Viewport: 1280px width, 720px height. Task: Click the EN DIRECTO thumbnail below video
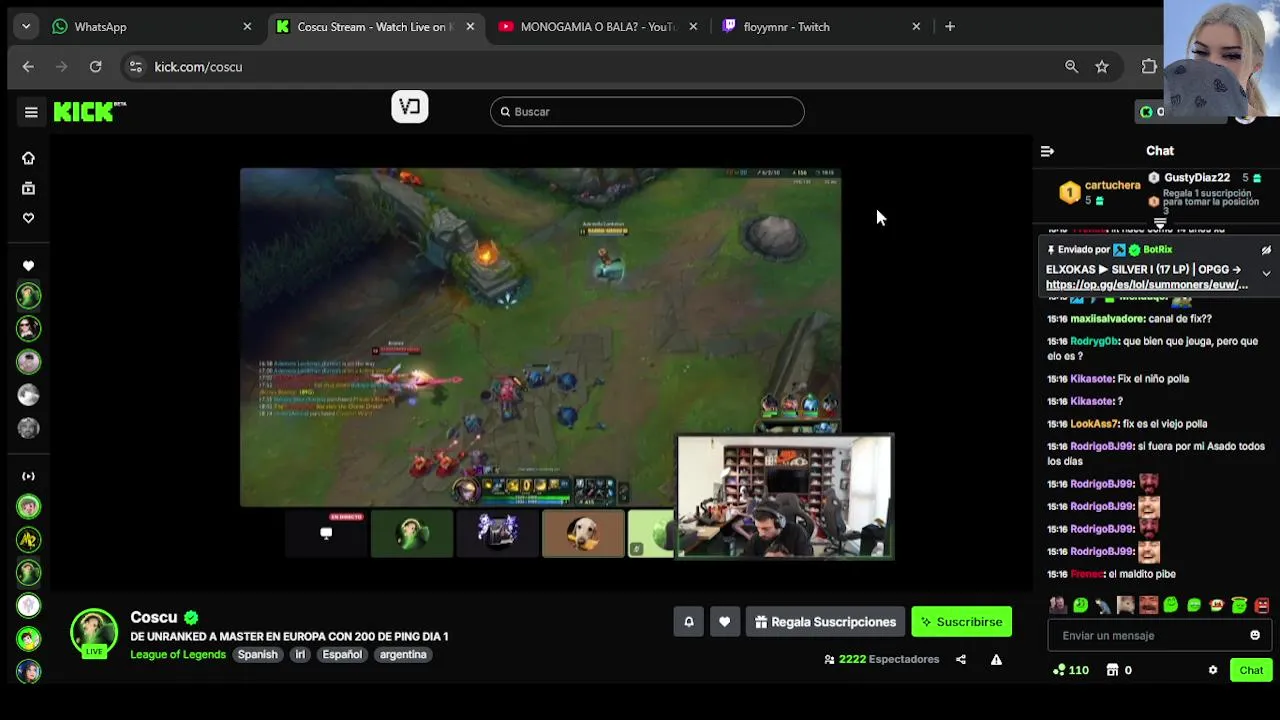tap(326, 534)
